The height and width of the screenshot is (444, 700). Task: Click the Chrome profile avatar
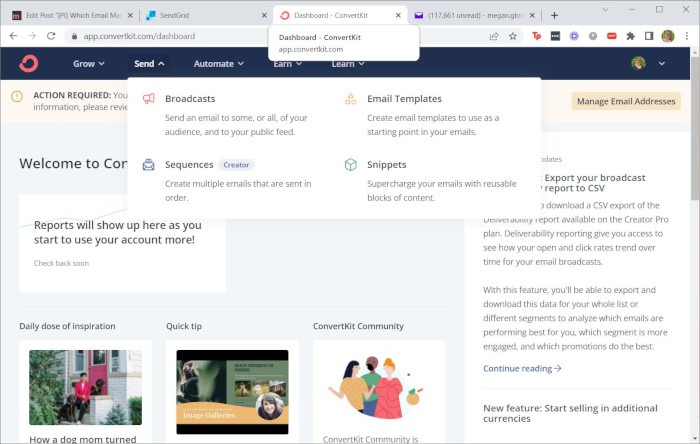tap(668, 36)
